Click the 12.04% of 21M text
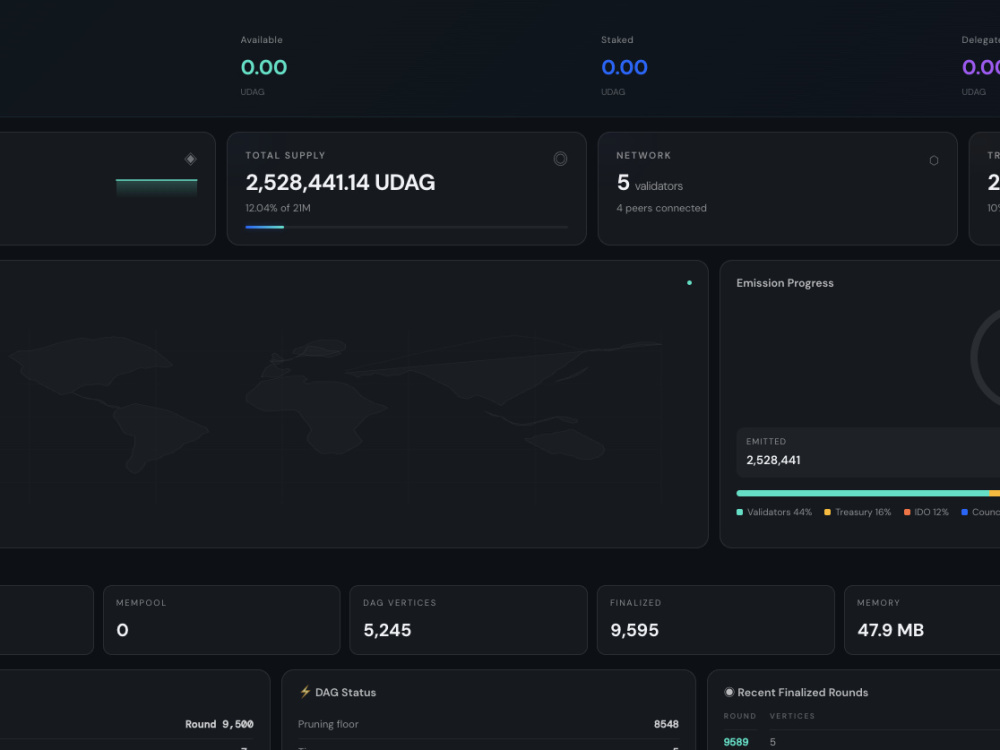The height and width of the screenshot is (750, 1000). click(278, 208)
